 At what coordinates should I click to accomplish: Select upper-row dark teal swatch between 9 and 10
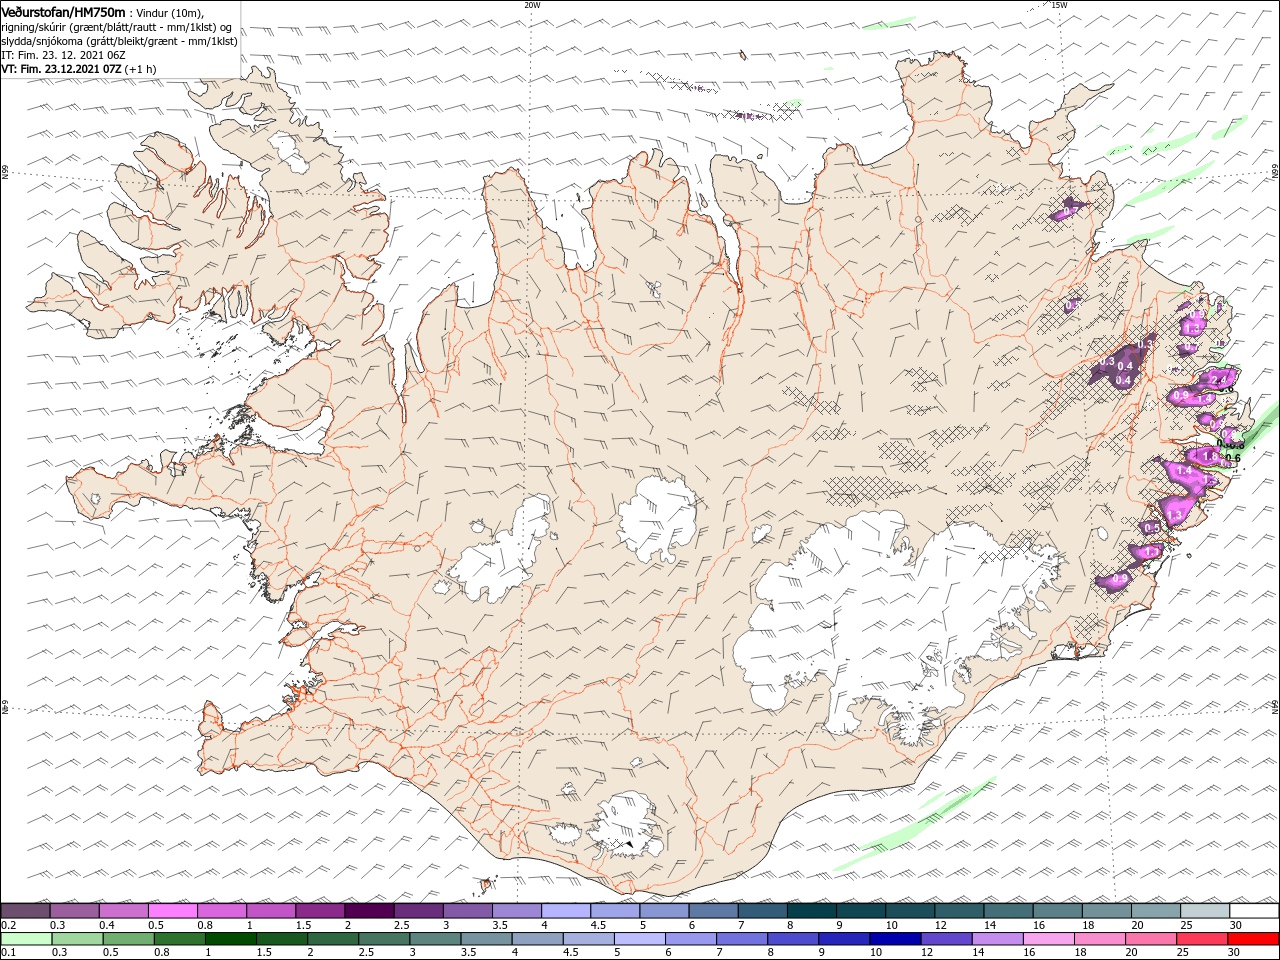point(861,910)
